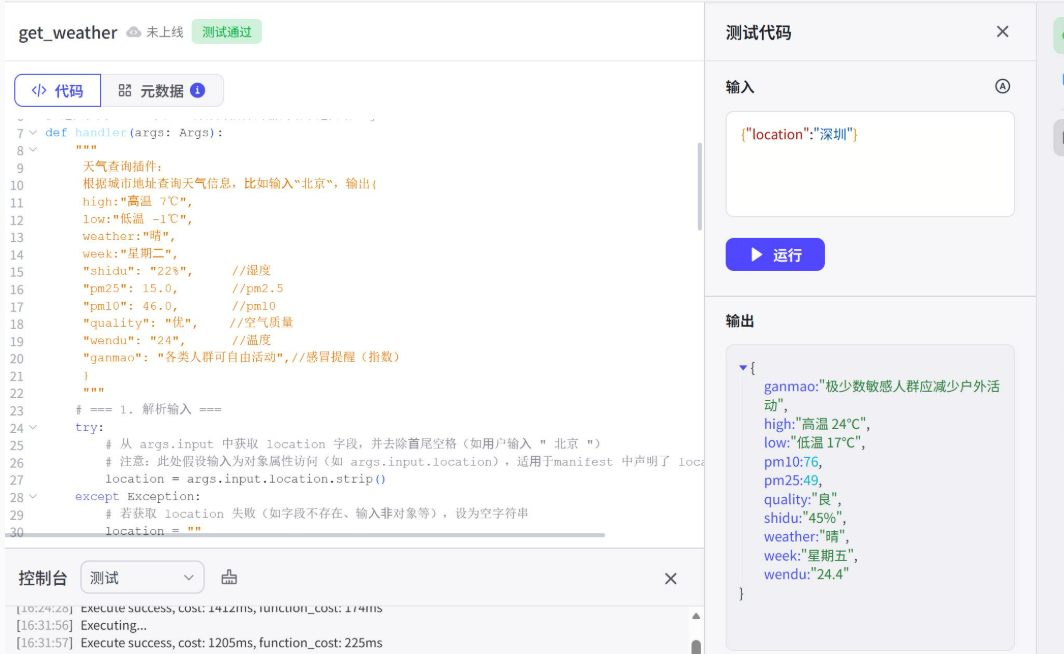Collapse the output JSON root triangle
The width and height of the screenshot is (1064, 654).
pos(743,368)
